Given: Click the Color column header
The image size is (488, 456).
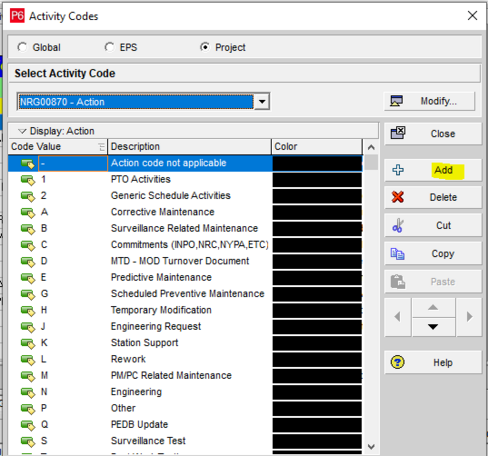Looking at the screenshot, I should [317, 146].
